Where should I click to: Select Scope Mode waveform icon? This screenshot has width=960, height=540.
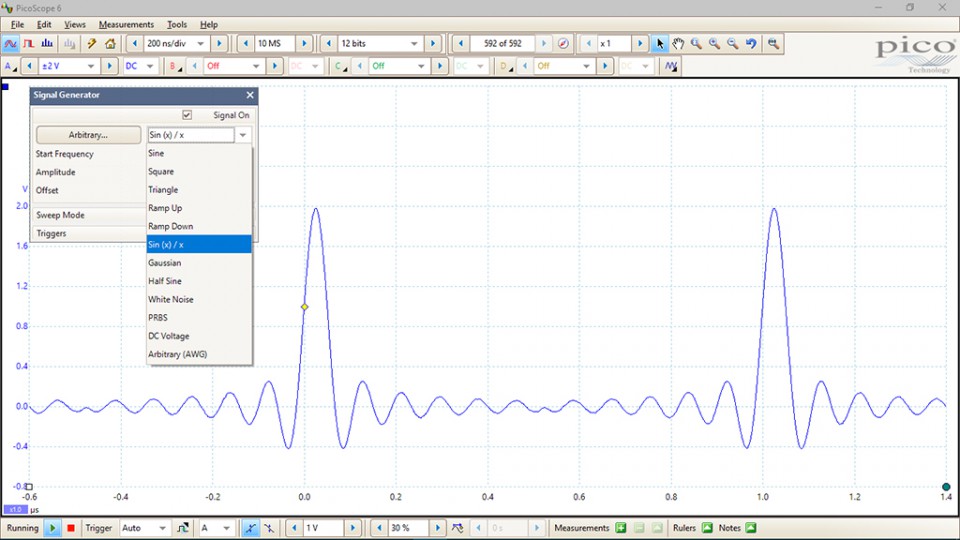[x=11, y=44]
